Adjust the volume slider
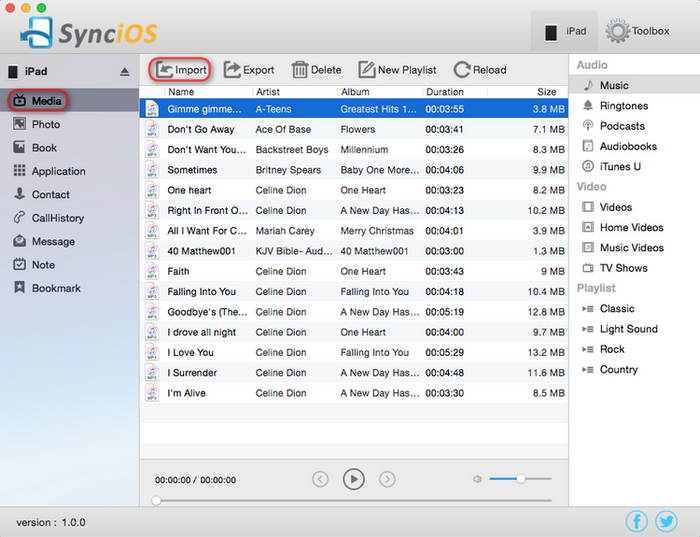 pos(521,479)
